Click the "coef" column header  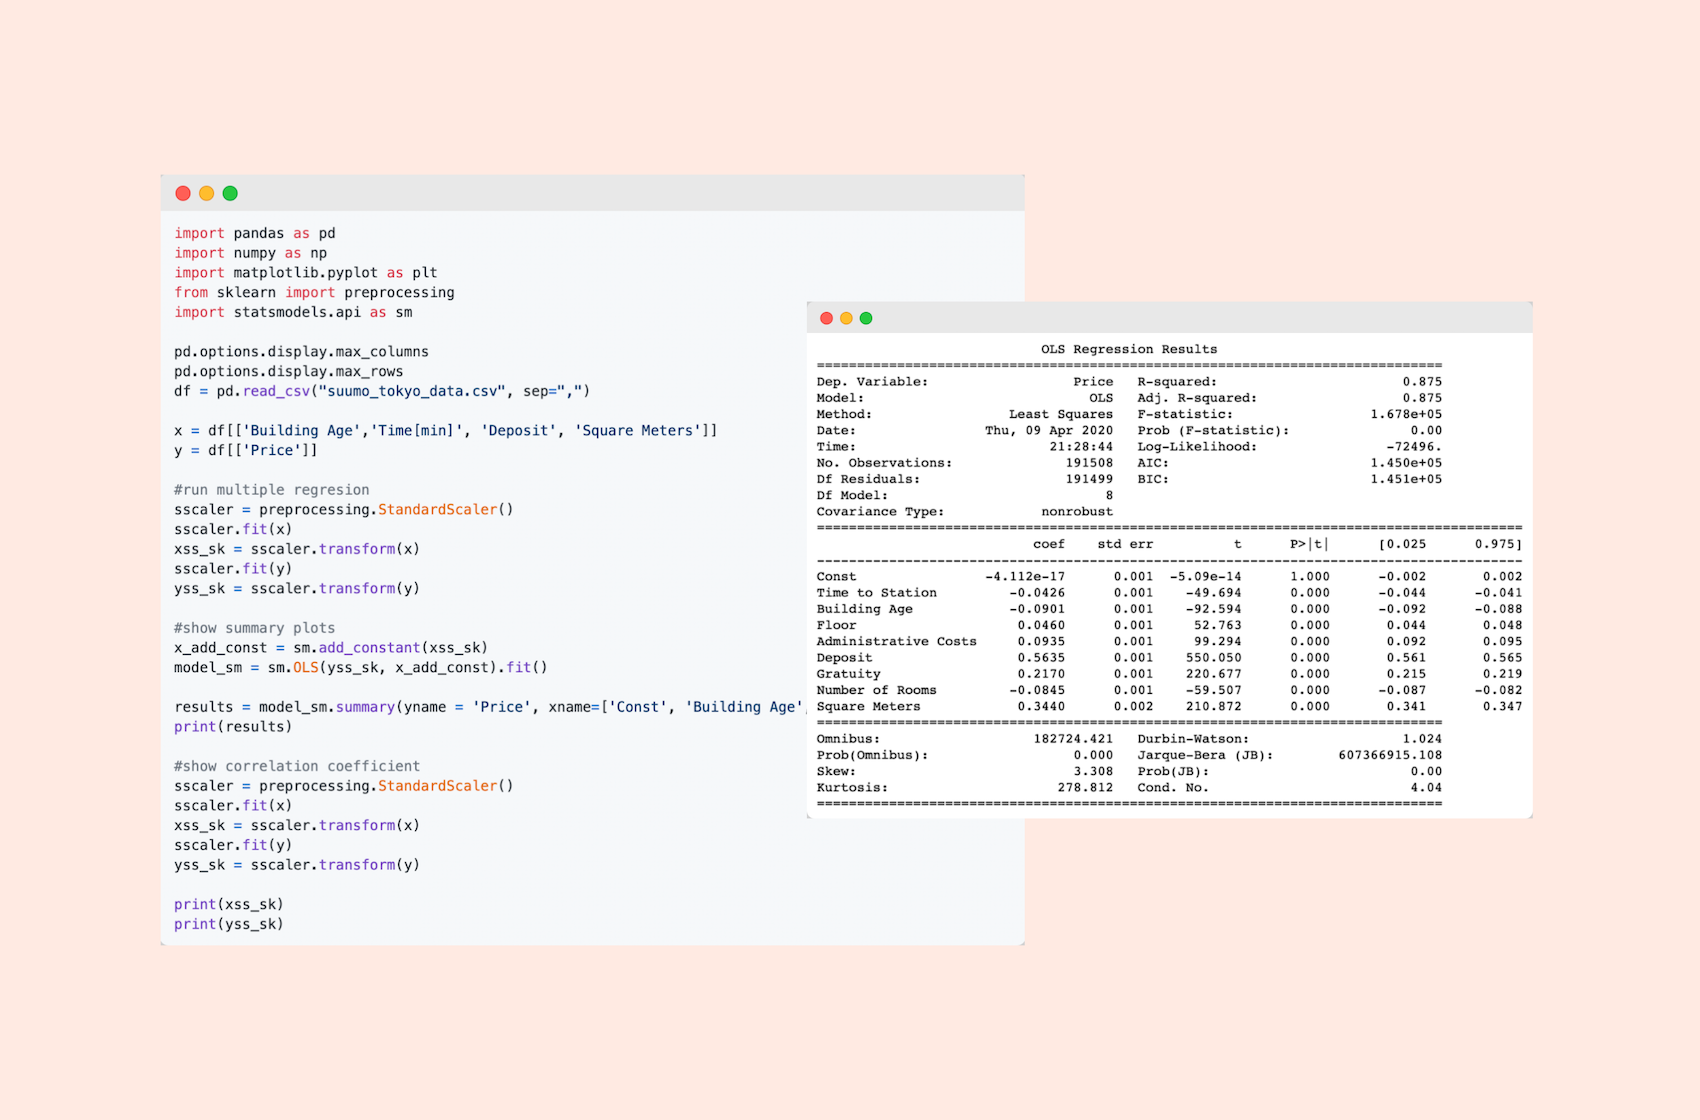coord(1048,544)
